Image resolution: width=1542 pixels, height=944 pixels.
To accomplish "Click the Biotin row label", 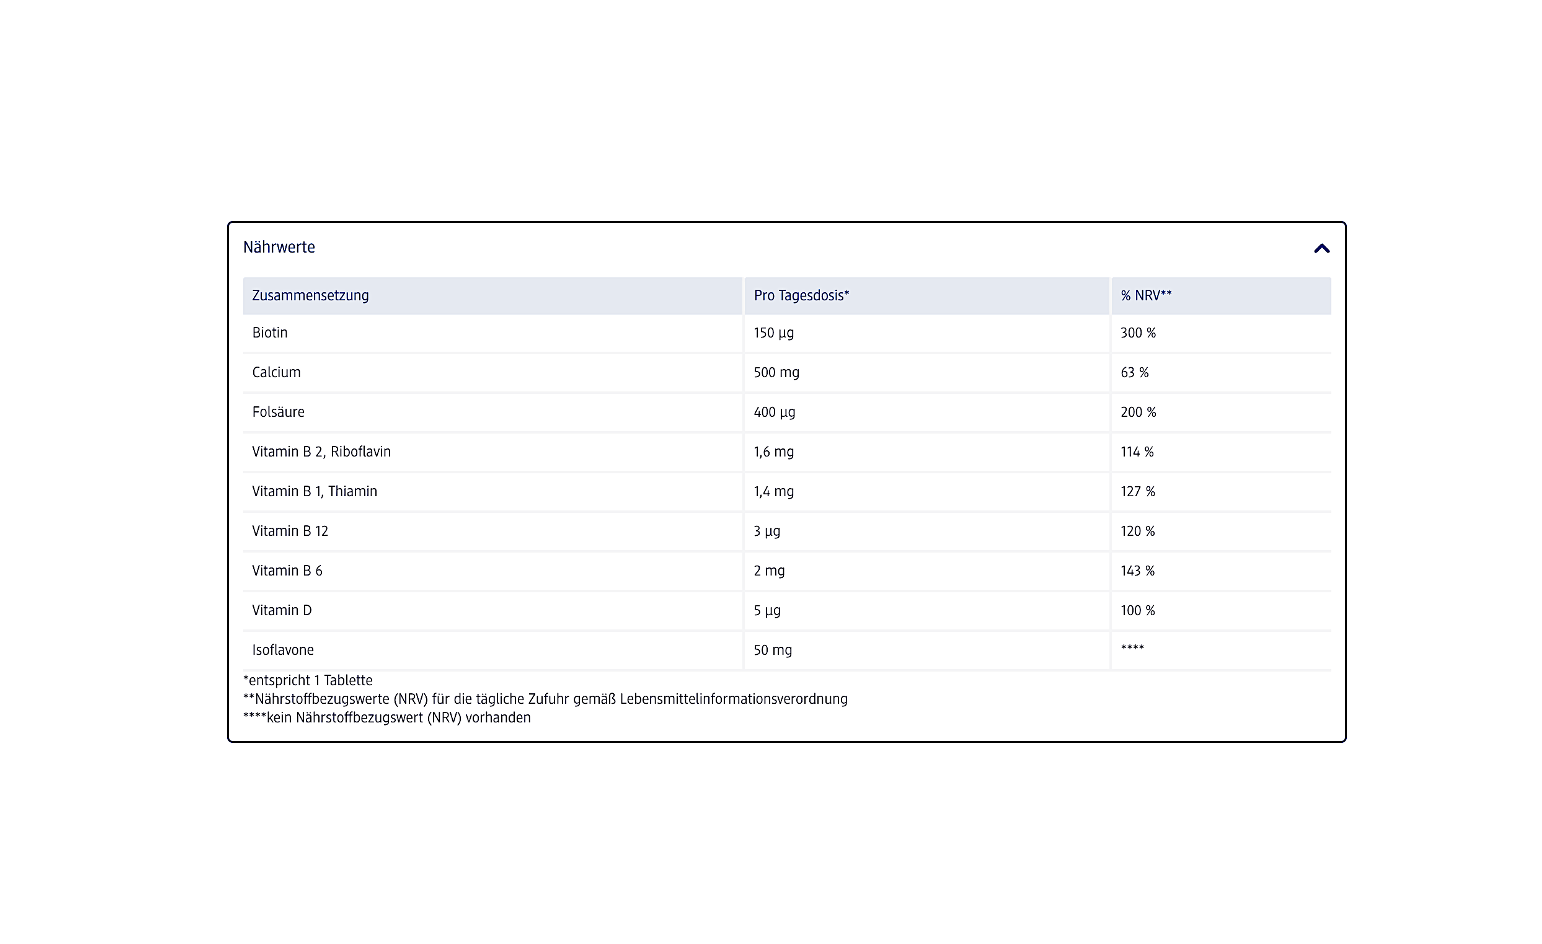I will click(270, 333).
